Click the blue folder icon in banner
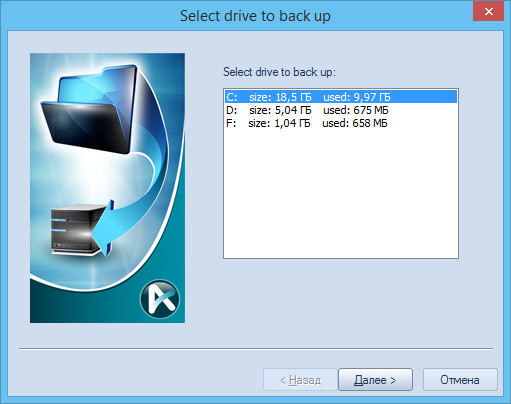This screenshot has width=511, height=404. 90,108
